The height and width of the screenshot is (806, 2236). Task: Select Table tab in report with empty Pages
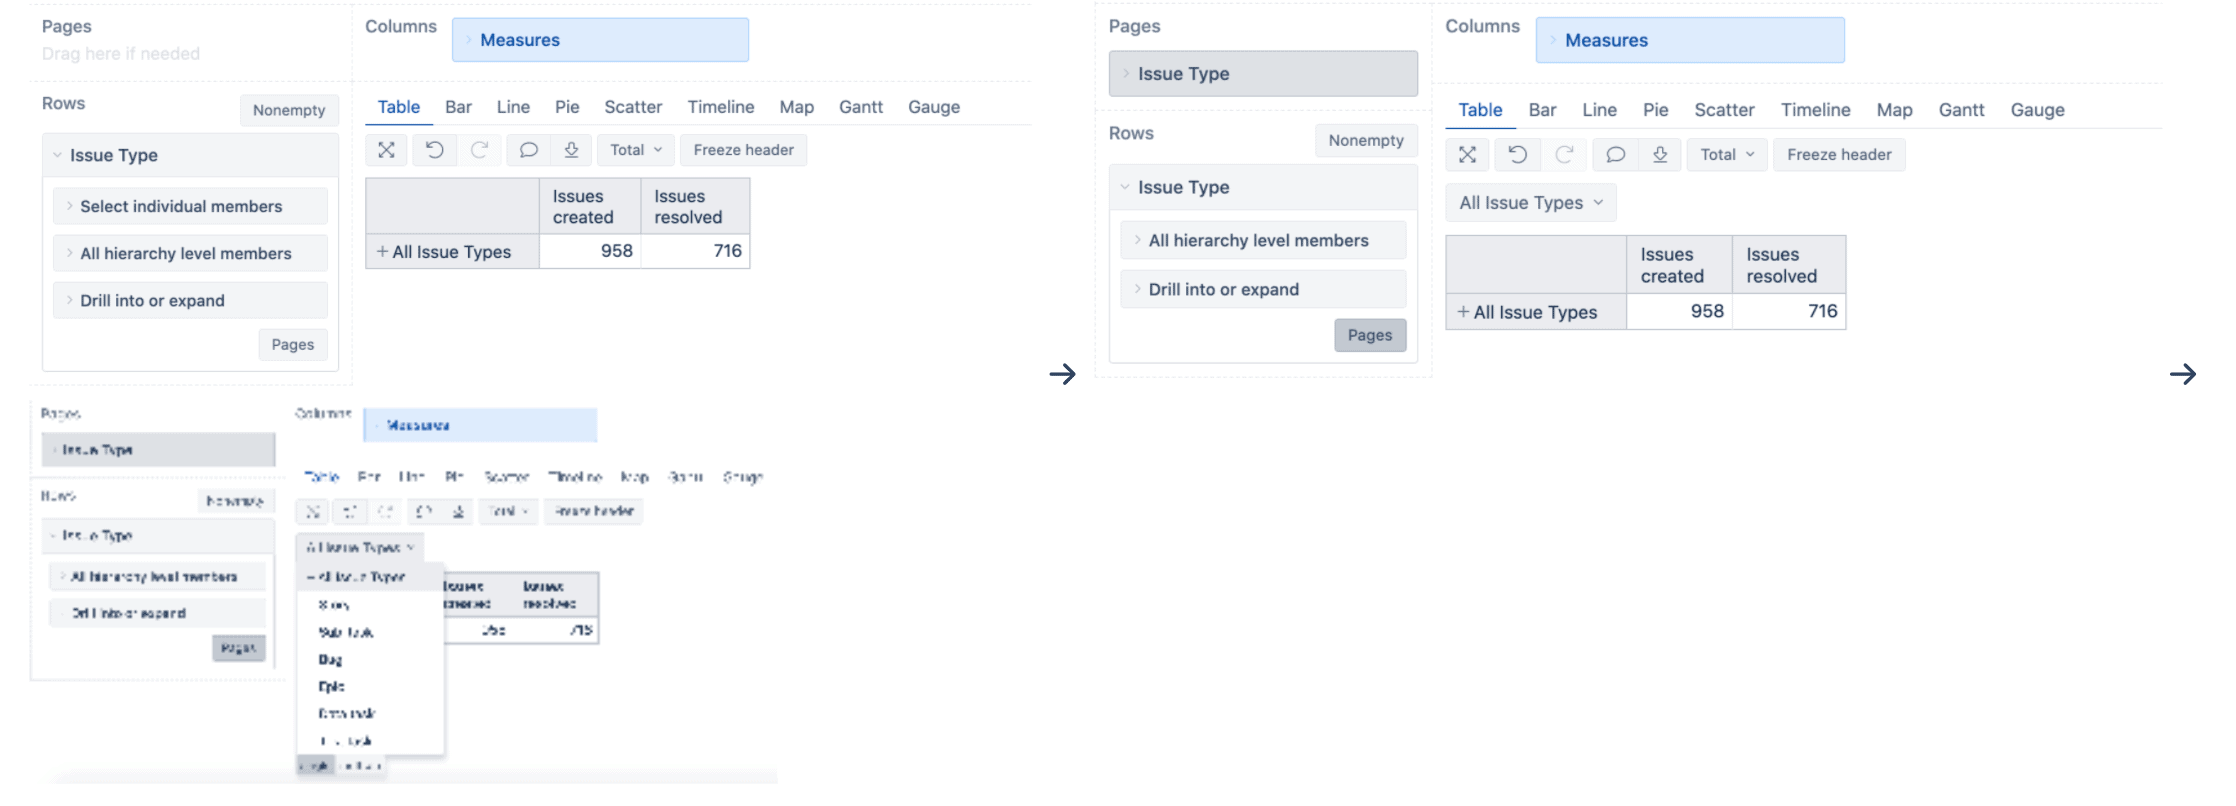pos(398,107)
